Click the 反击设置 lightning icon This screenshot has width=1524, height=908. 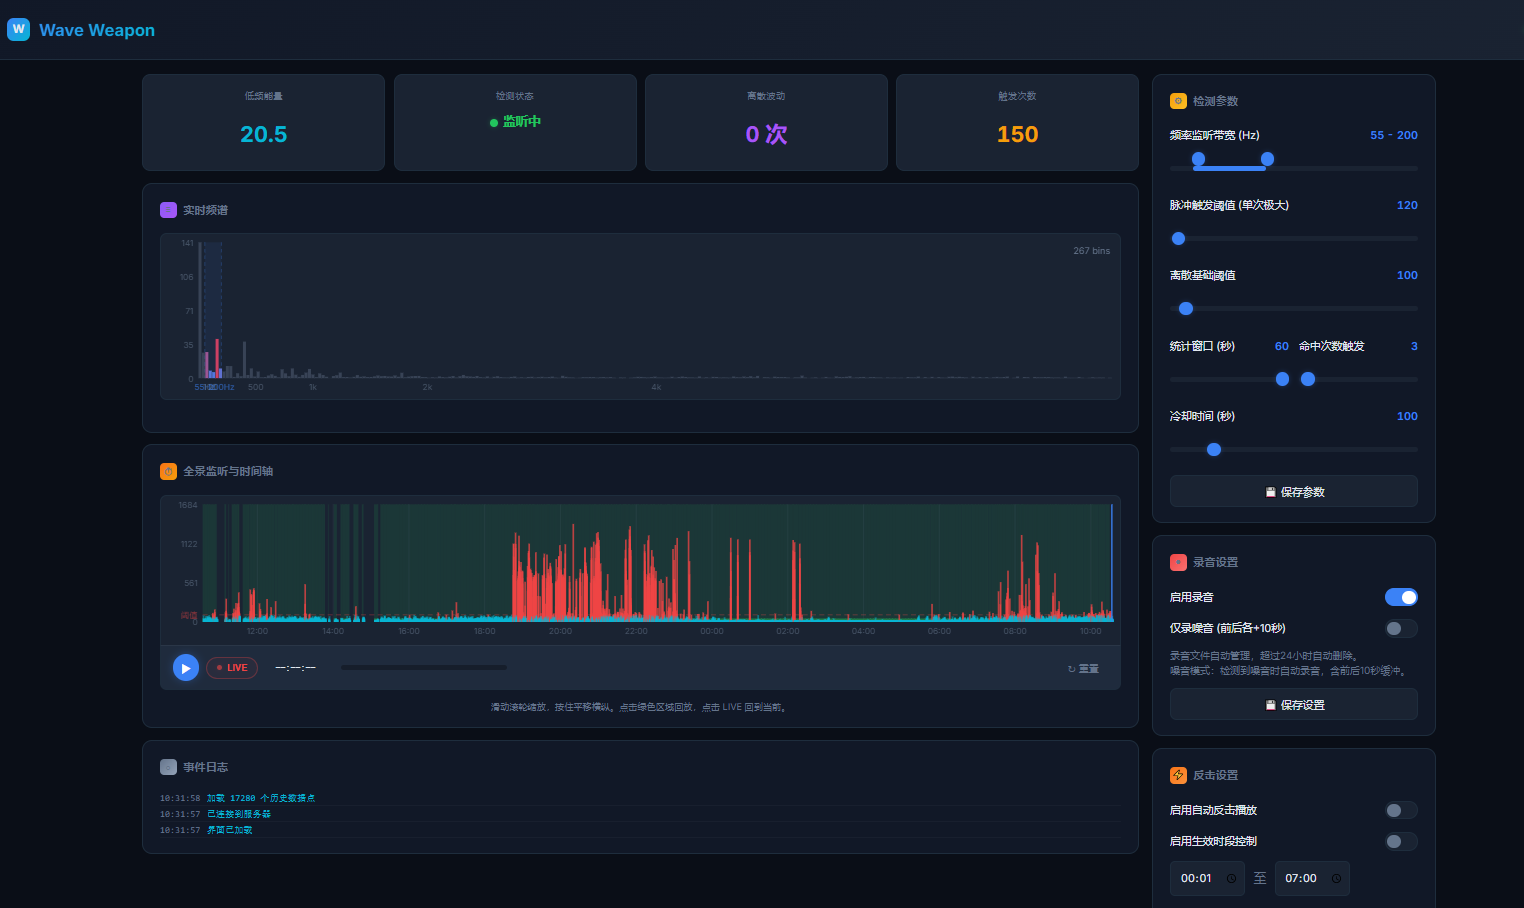point(1178,775)
